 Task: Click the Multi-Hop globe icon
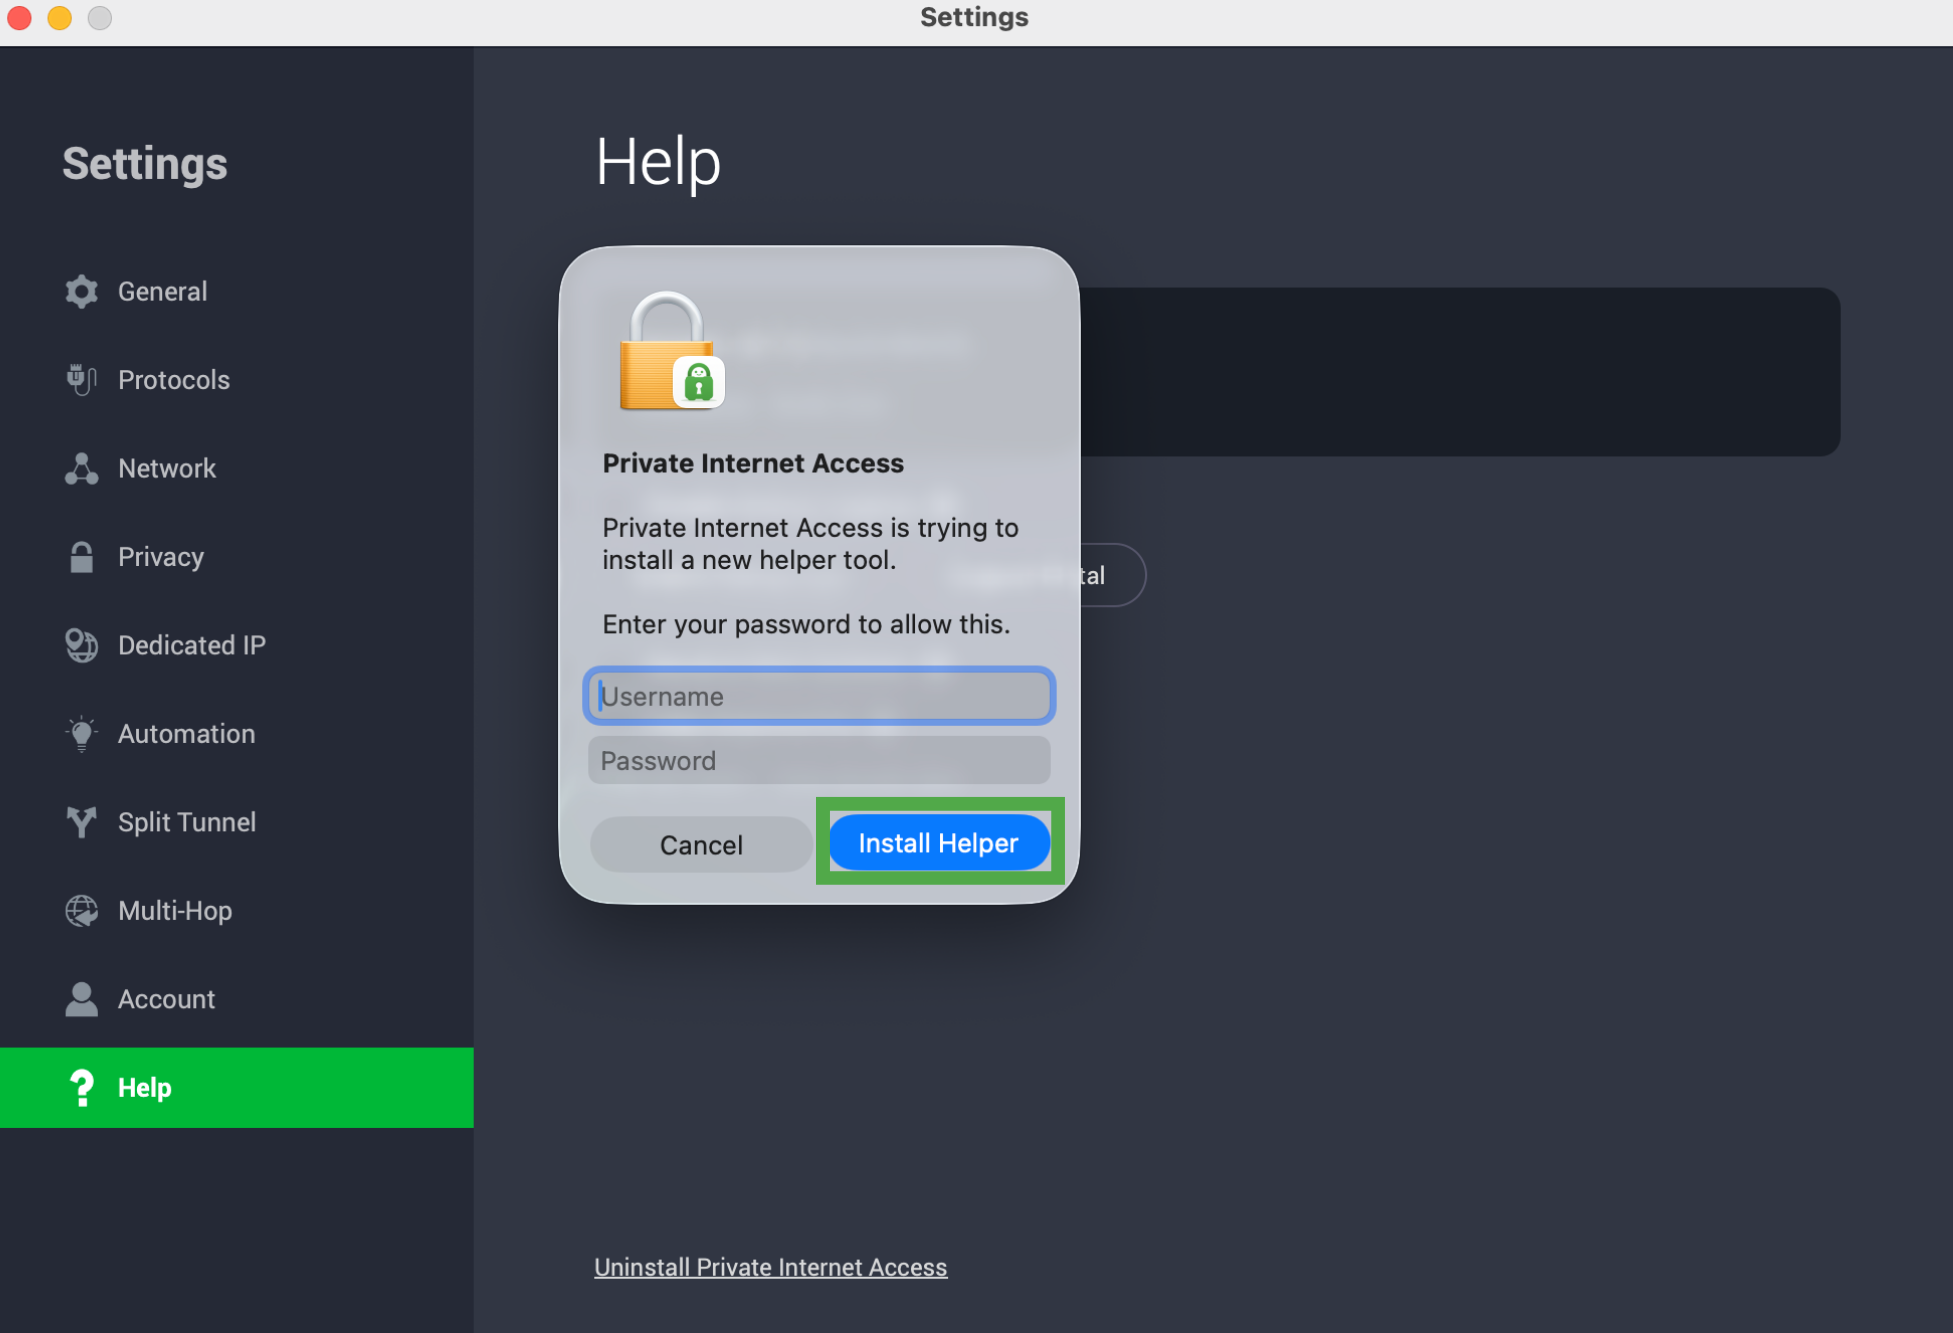[x=81, y=911]
